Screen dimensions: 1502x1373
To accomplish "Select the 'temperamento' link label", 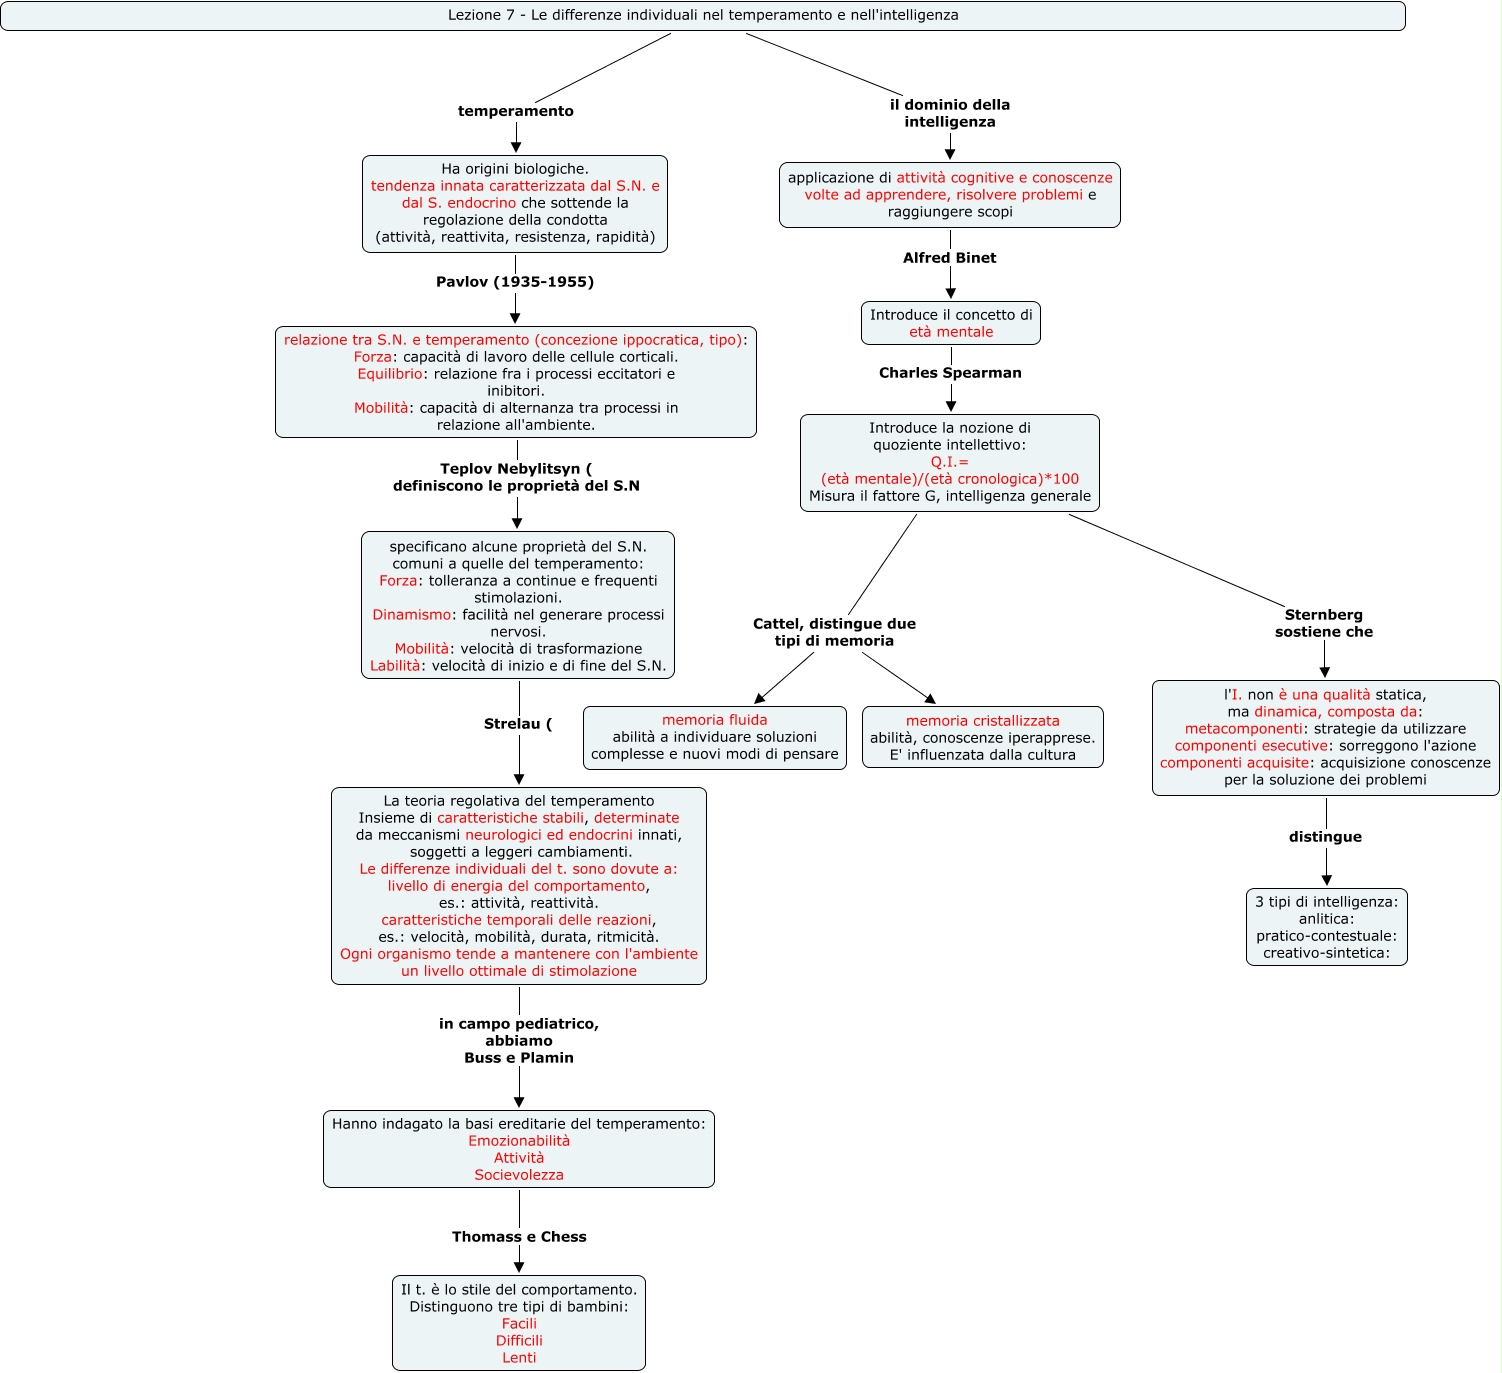I will tap(515, 111).
